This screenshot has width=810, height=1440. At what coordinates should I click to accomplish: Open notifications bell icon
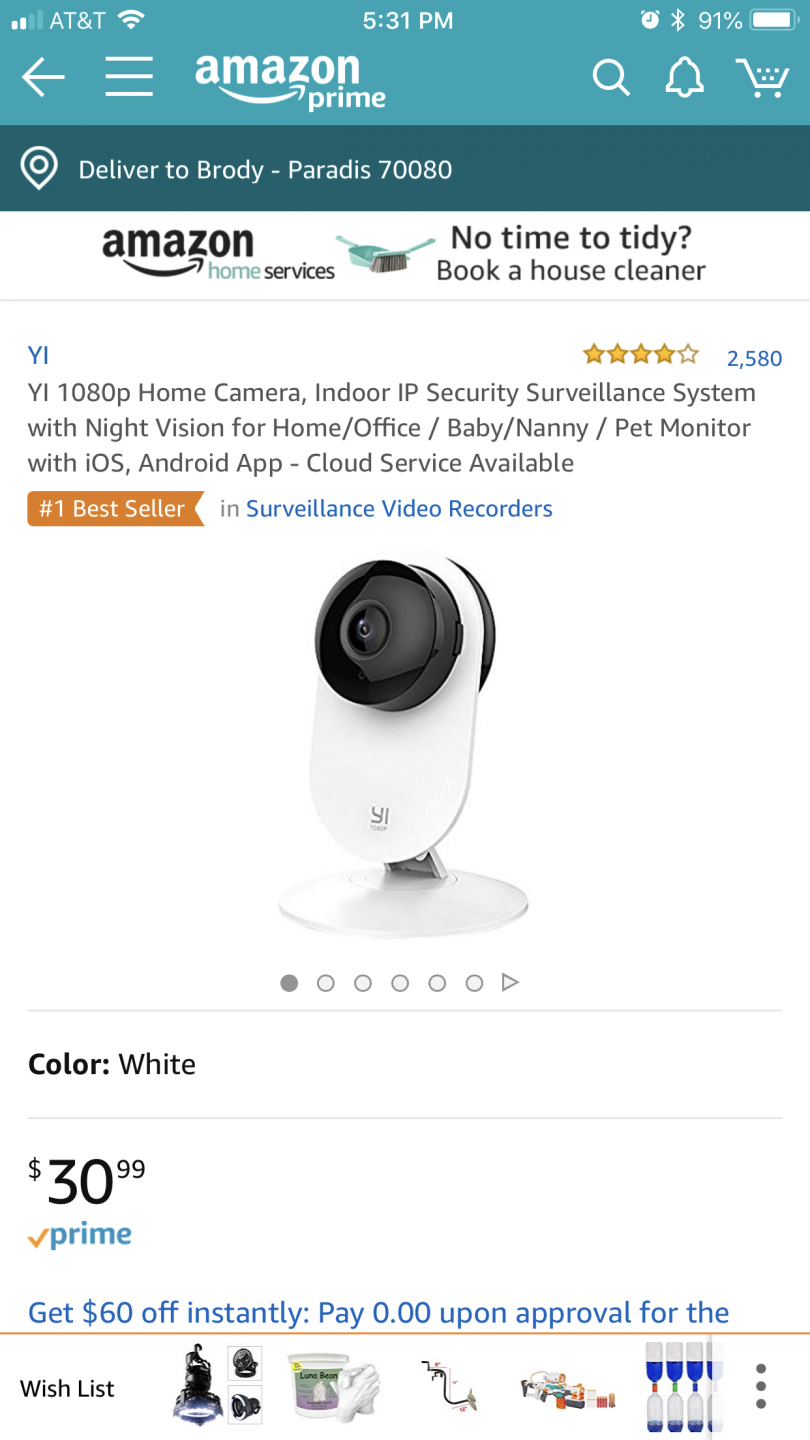pyautogui.click(x=685, y=77)
